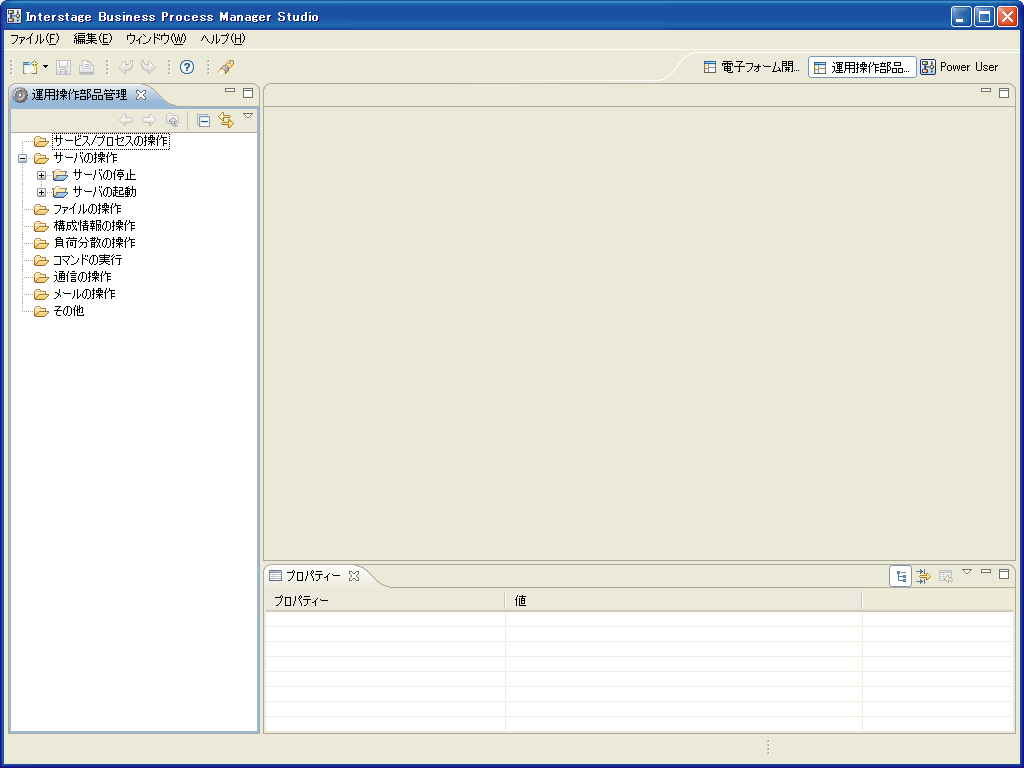Expand the サーバの起動 node
This screenshot has width=1024, height=768.
click(x=41, y=193)
